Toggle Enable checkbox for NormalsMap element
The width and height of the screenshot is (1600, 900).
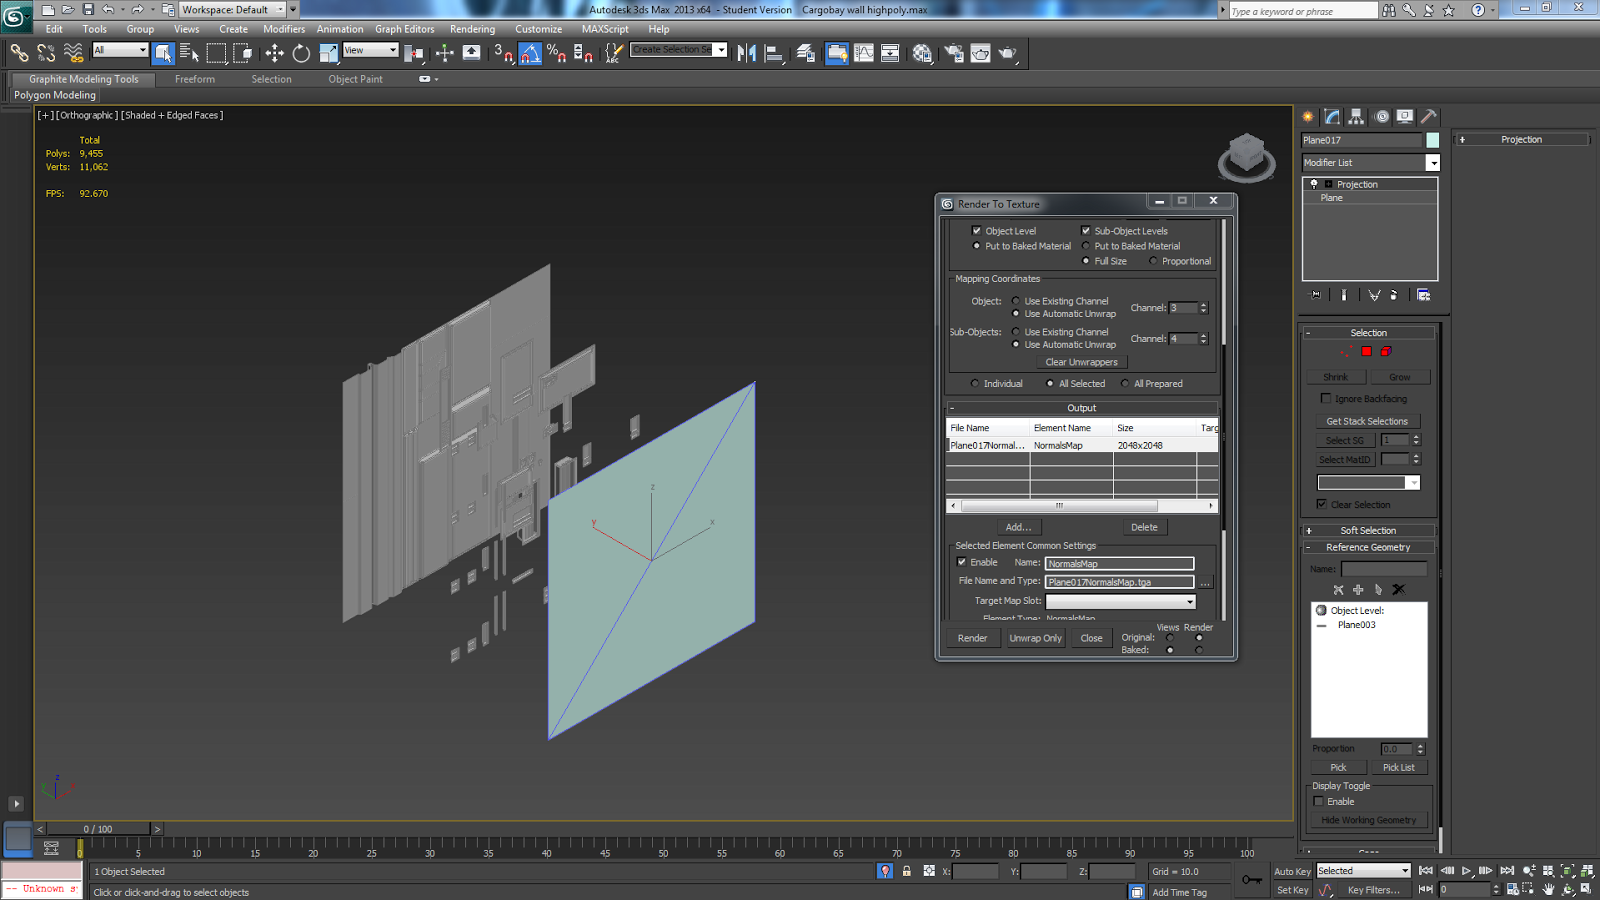(x=962, y=562)
